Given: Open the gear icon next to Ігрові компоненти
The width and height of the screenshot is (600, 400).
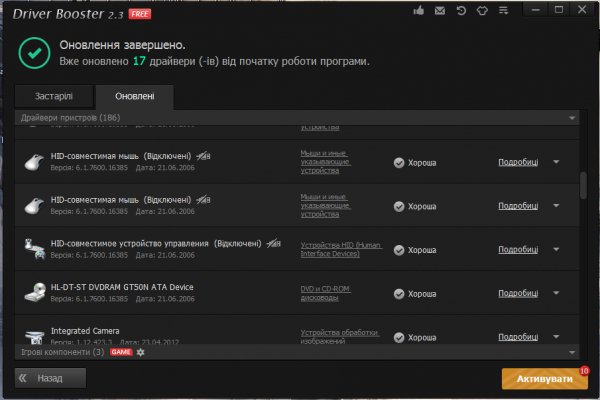Looking at the screenshot, I should 140,352.
